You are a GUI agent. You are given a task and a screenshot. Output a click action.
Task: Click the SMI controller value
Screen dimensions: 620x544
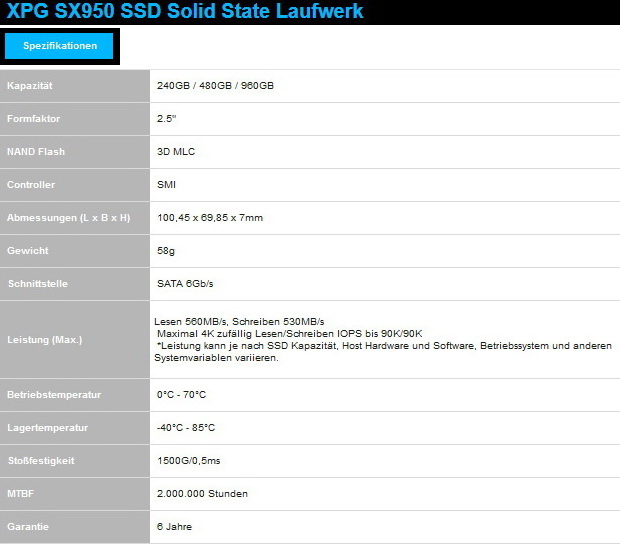(x=166, y=185)
